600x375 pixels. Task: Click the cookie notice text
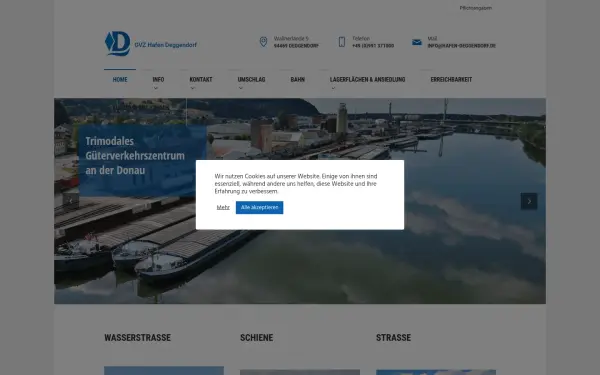(x=296, y=184)
